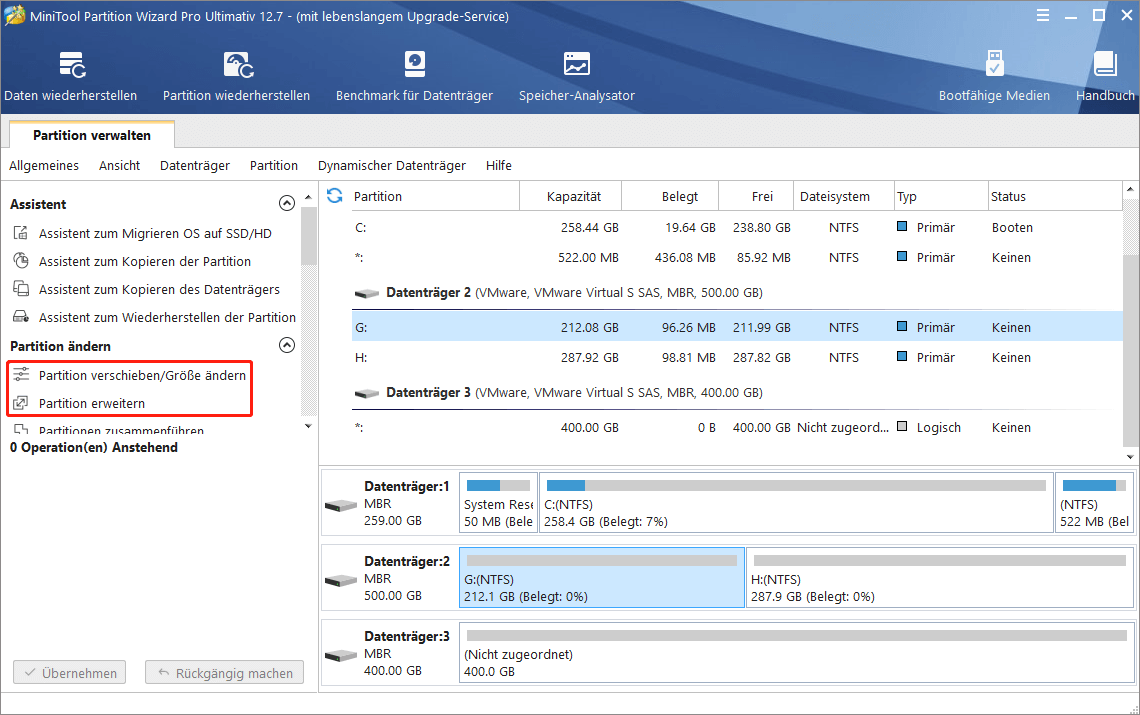The height and width of the screenshot is (715, 1140).
Task: Click Datenträger 3 drive icon in list
Action: click(366, 393)
